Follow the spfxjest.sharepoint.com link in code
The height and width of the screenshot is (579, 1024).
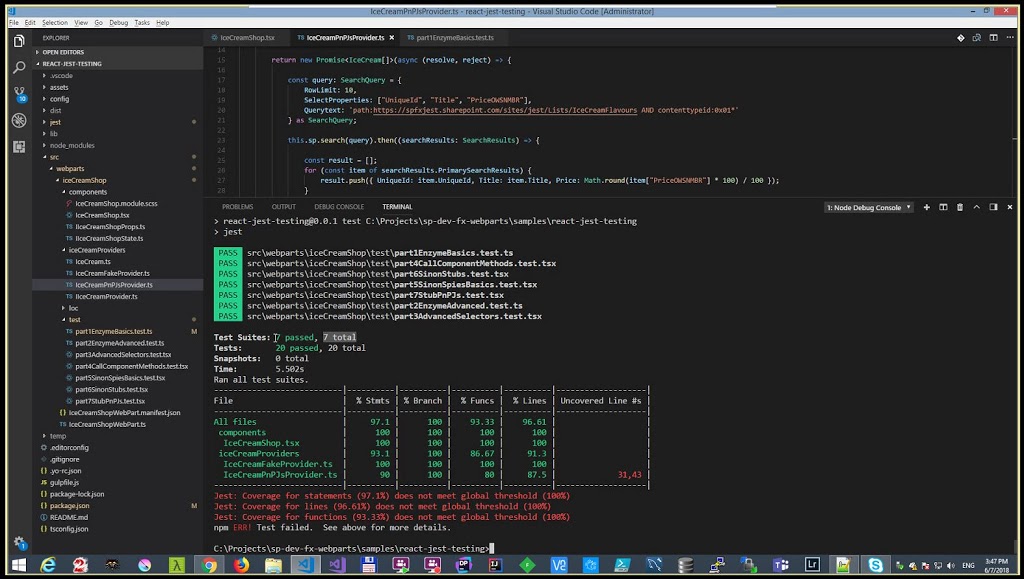(x=504, y=110)
